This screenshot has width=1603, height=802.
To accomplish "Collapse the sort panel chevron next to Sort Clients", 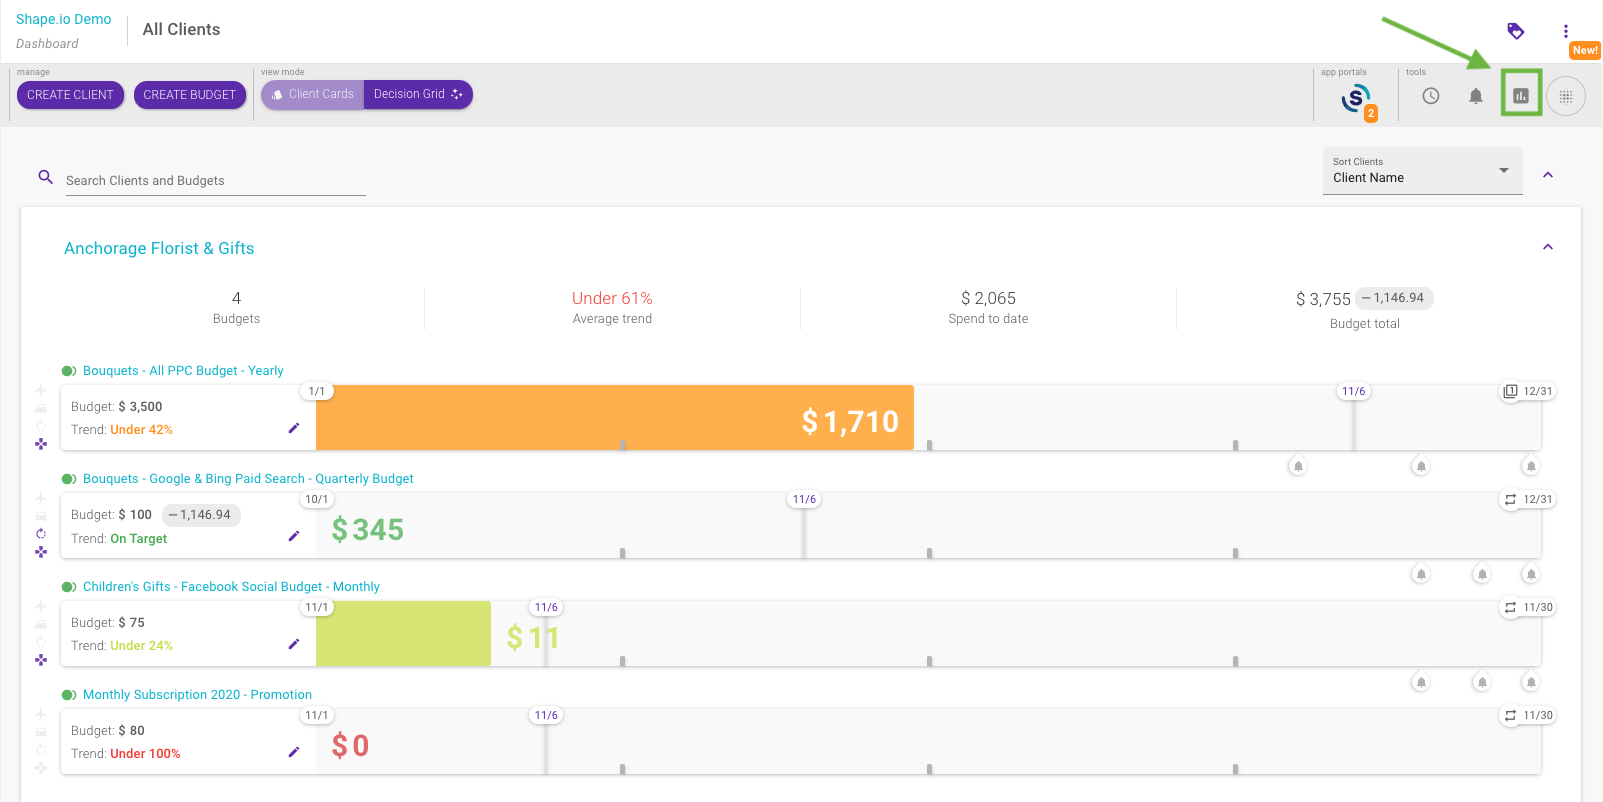I will point(1548,175).
